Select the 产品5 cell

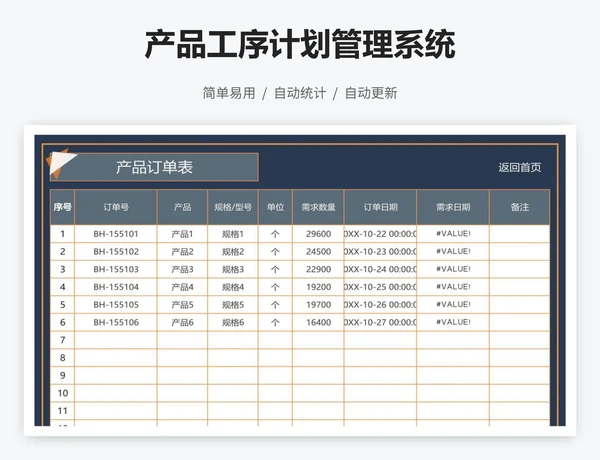point(182,305)
